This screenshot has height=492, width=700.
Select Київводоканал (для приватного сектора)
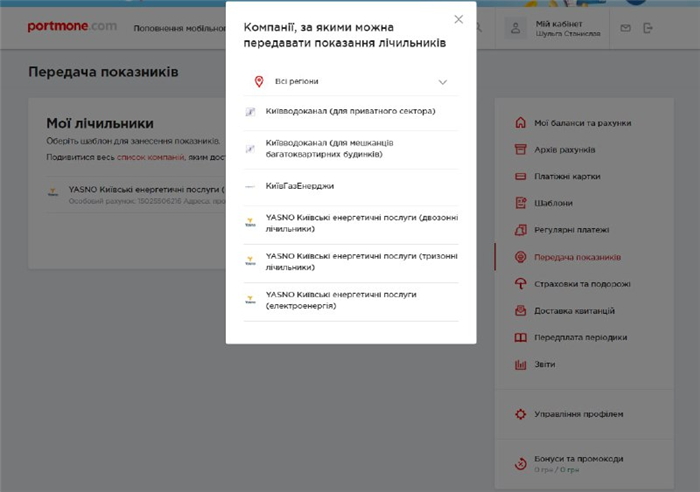[x=351, y=112]
